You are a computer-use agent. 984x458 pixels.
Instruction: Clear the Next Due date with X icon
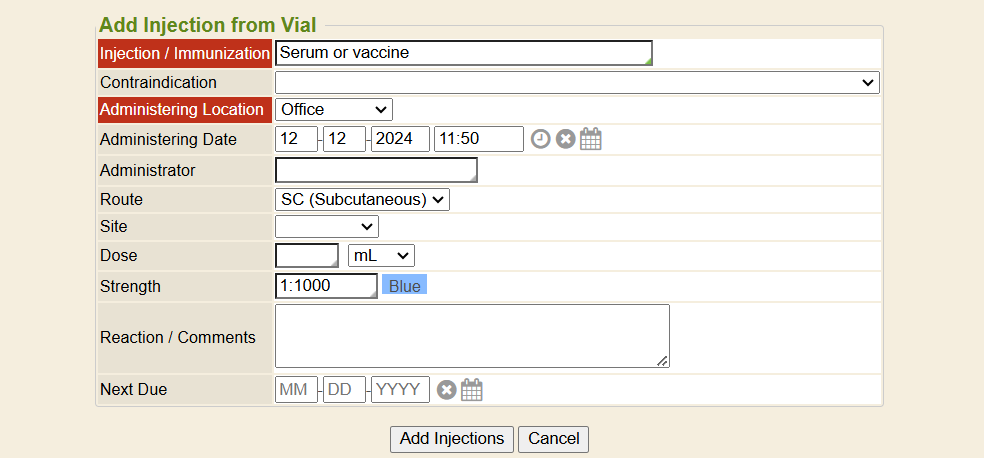point(446,390)
